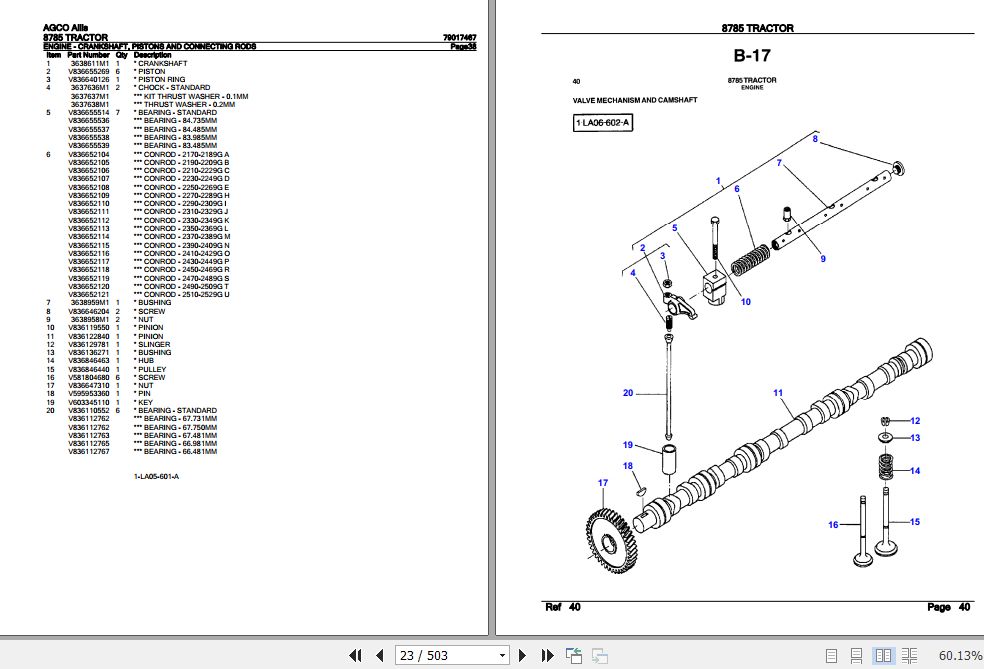
Task: Return to the previous view with the green arrow
Action: [x=574, y=655]
